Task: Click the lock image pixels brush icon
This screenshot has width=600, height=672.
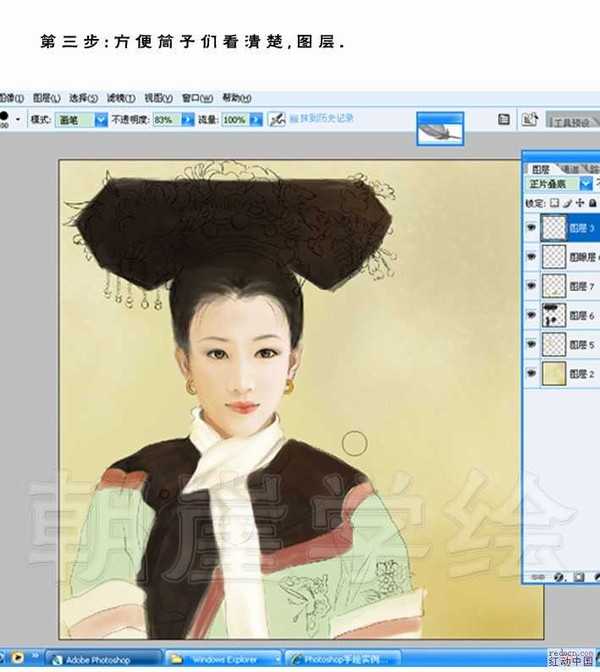Action: pos(567,202)
